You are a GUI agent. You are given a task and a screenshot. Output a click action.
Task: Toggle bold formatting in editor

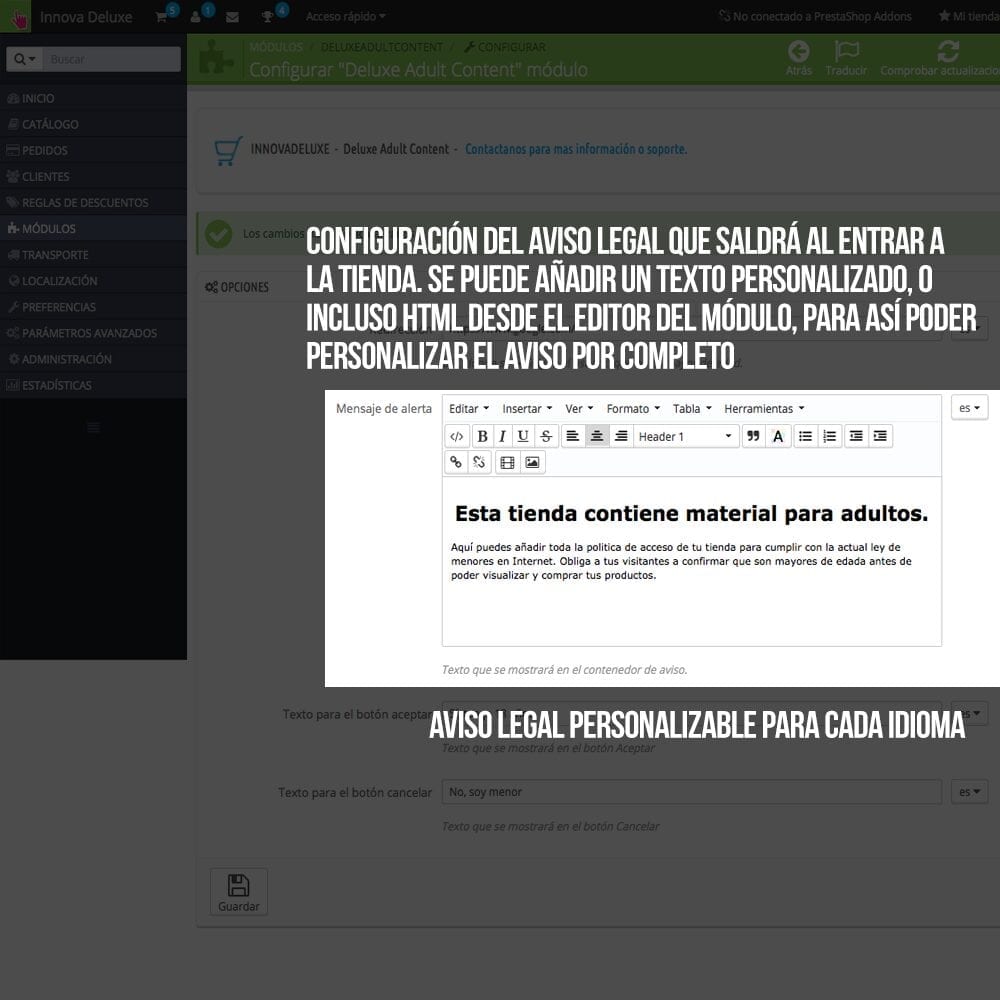click(x=483, y=436)
